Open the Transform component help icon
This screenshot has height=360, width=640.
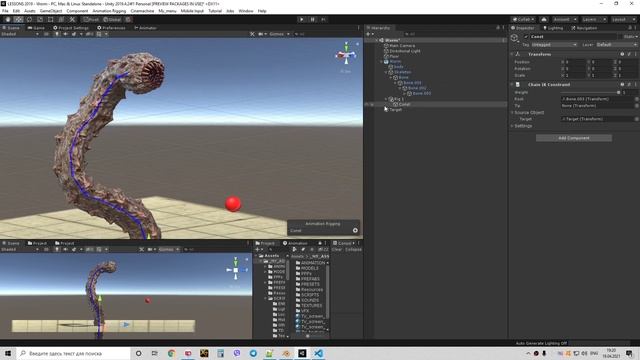click(x=622, y=54)
